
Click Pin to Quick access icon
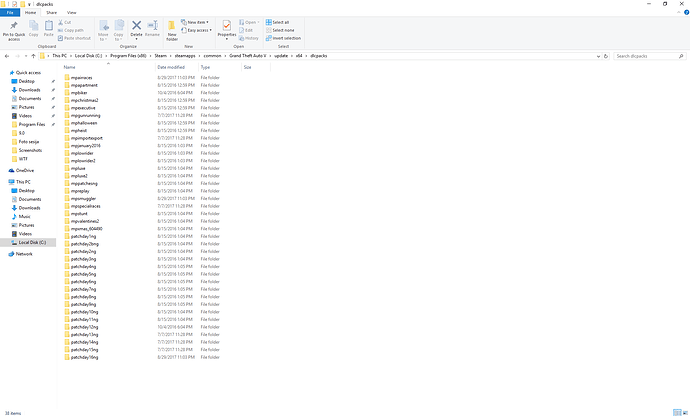coord(14,30)
